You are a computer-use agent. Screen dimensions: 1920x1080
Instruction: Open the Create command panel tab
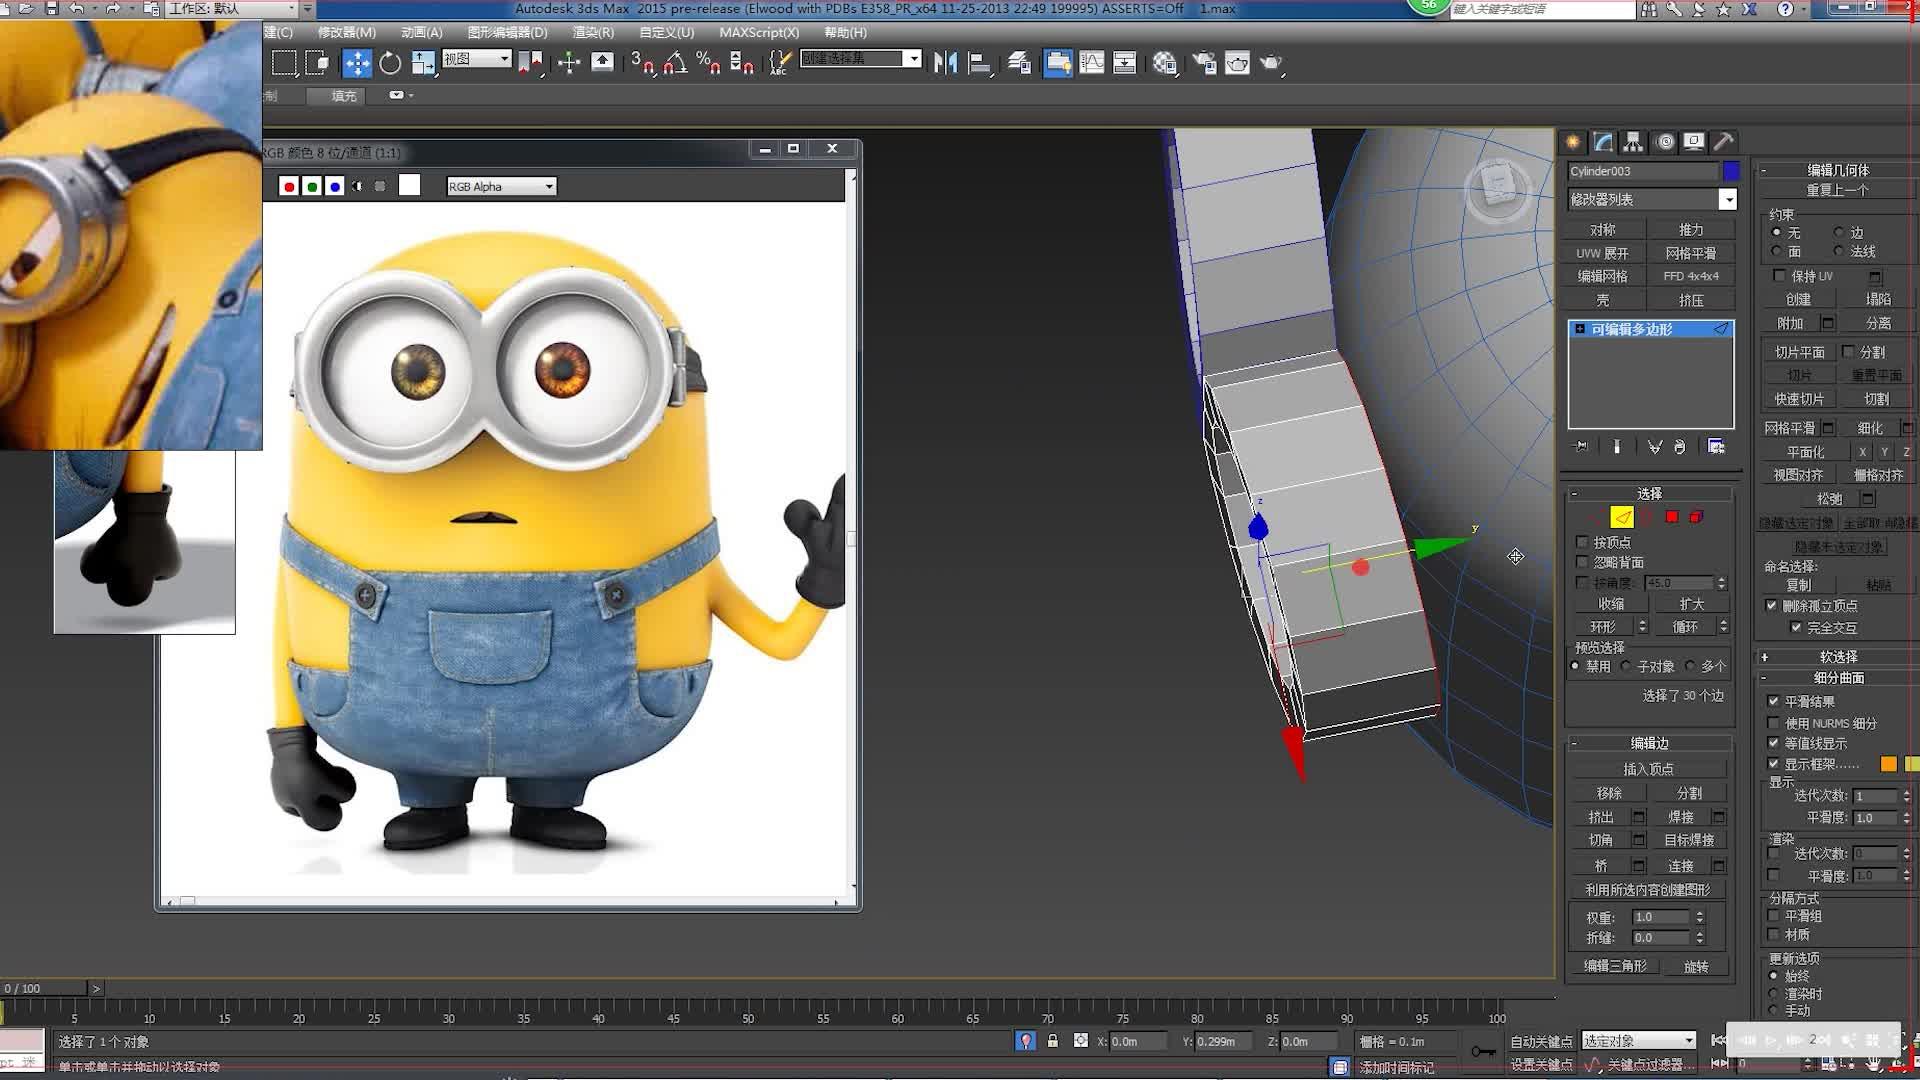[1573, 142]
